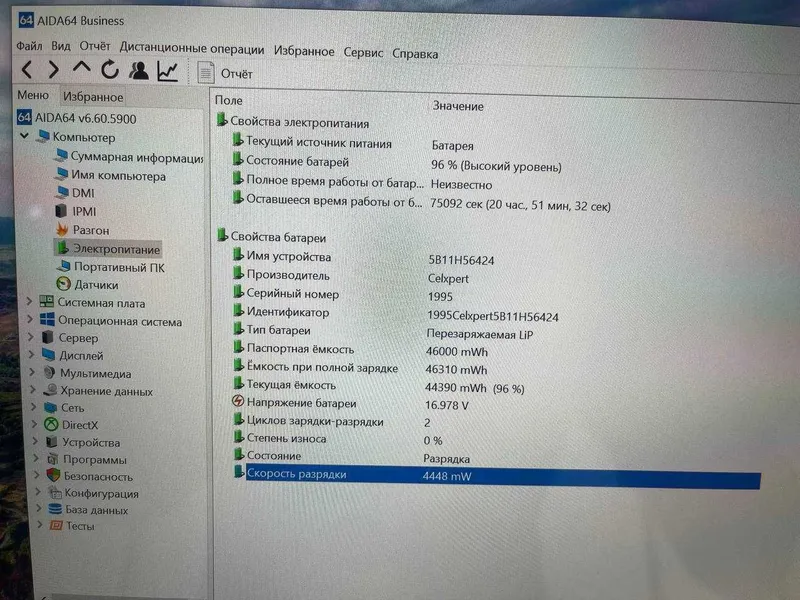Open remote user management person icon

139,71
